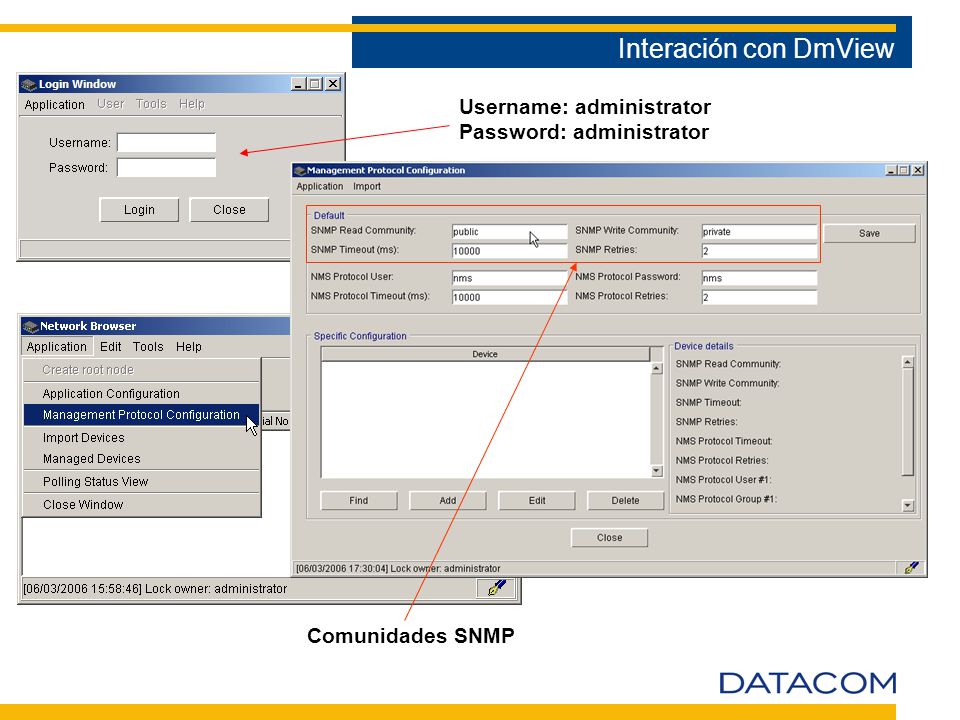This screenshot has height=720, width=960.
Task: Click the Password field in Login Window
Action: point(167,168)
